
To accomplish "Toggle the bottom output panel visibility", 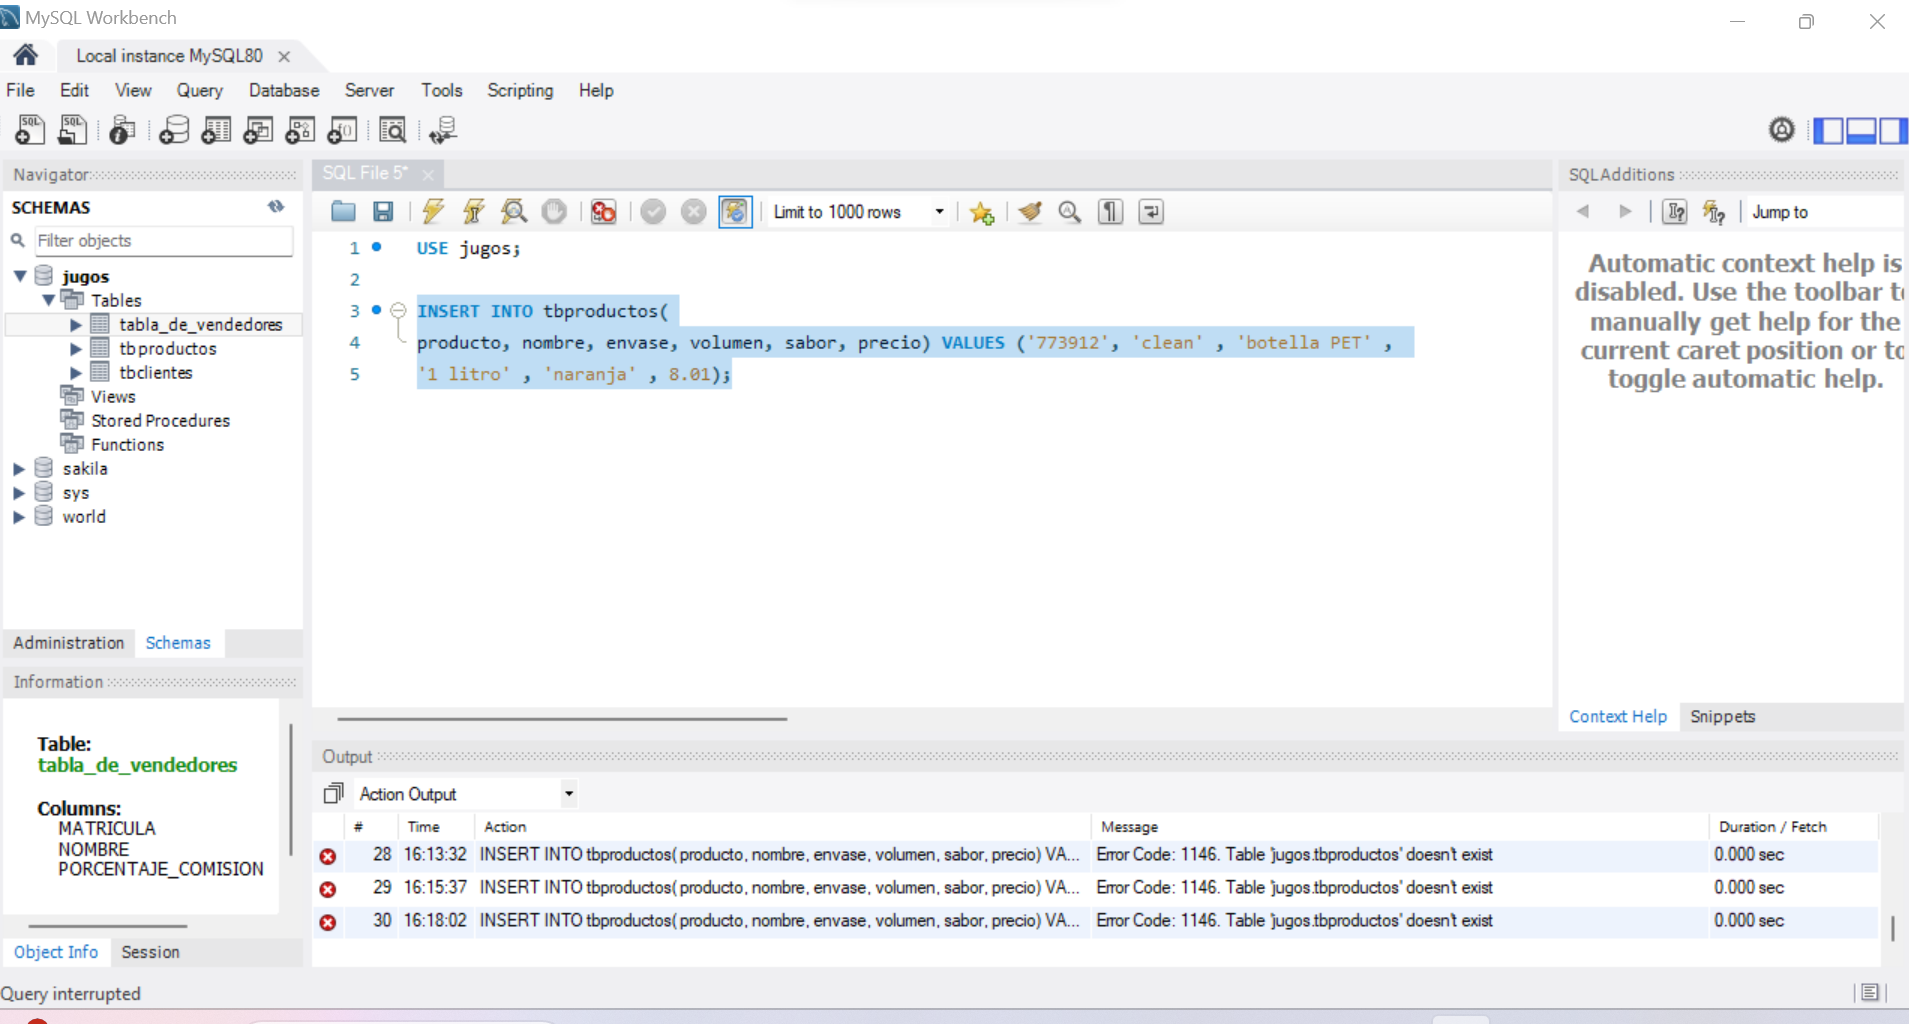I will [x=1860, y=131].
